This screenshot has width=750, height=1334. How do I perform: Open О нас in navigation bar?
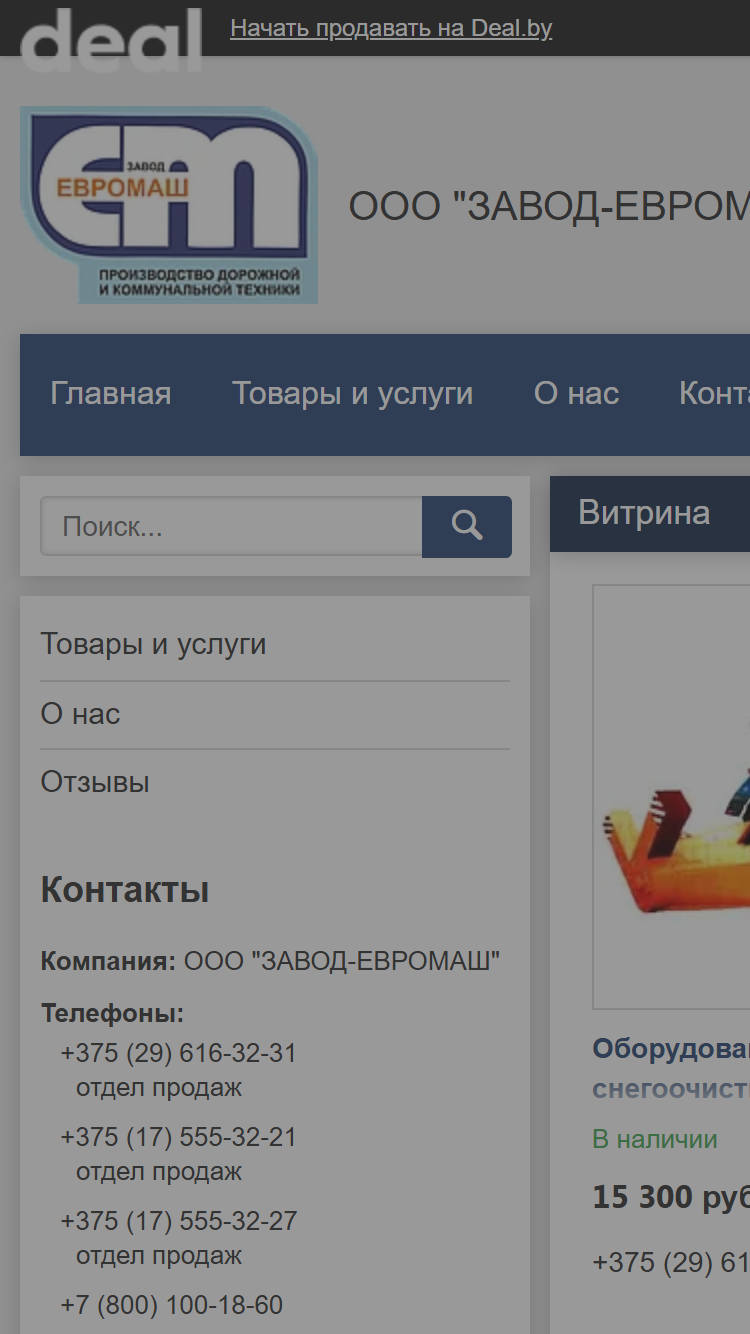click(577, 394)
